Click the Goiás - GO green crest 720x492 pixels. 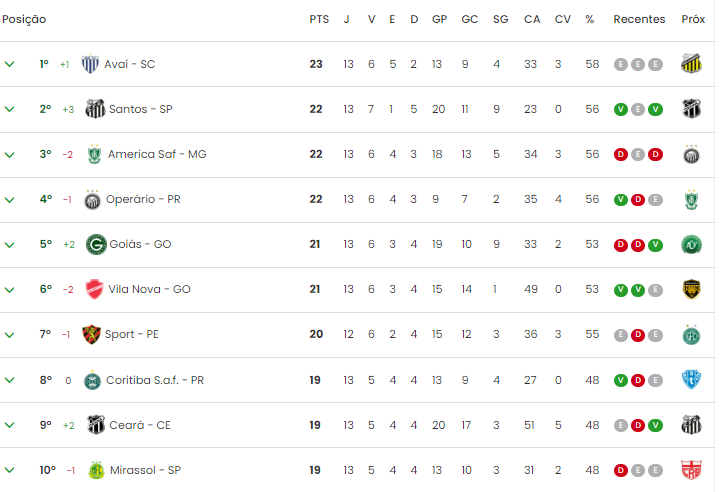pyautogui.click(x=96, y=244)
